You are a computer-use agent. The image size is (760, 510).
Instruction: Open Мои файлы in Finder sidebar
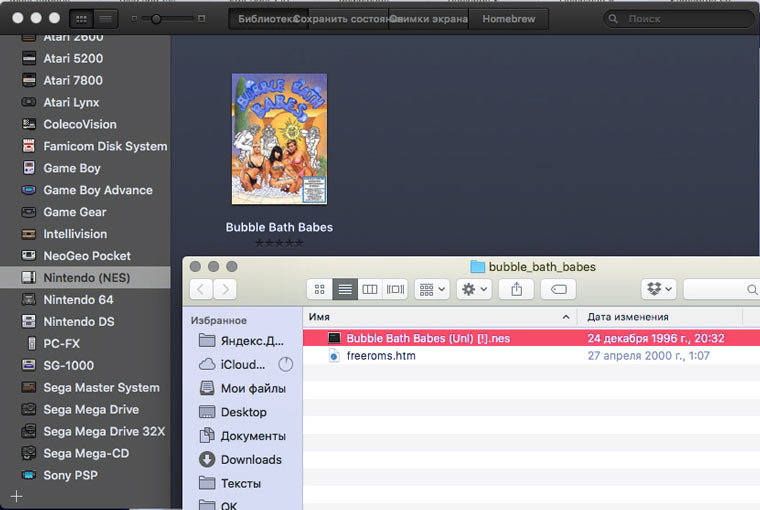(x=242, y=388)
